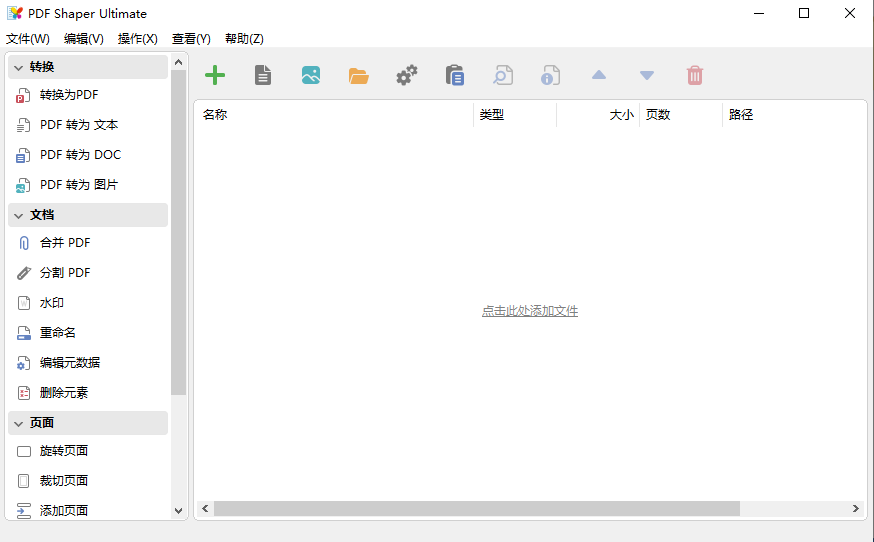Click the 转换为PDF icon in sidebar
The height and width of the screenshot is (542, 874).
pyautogui.click(x=23, y=95)
